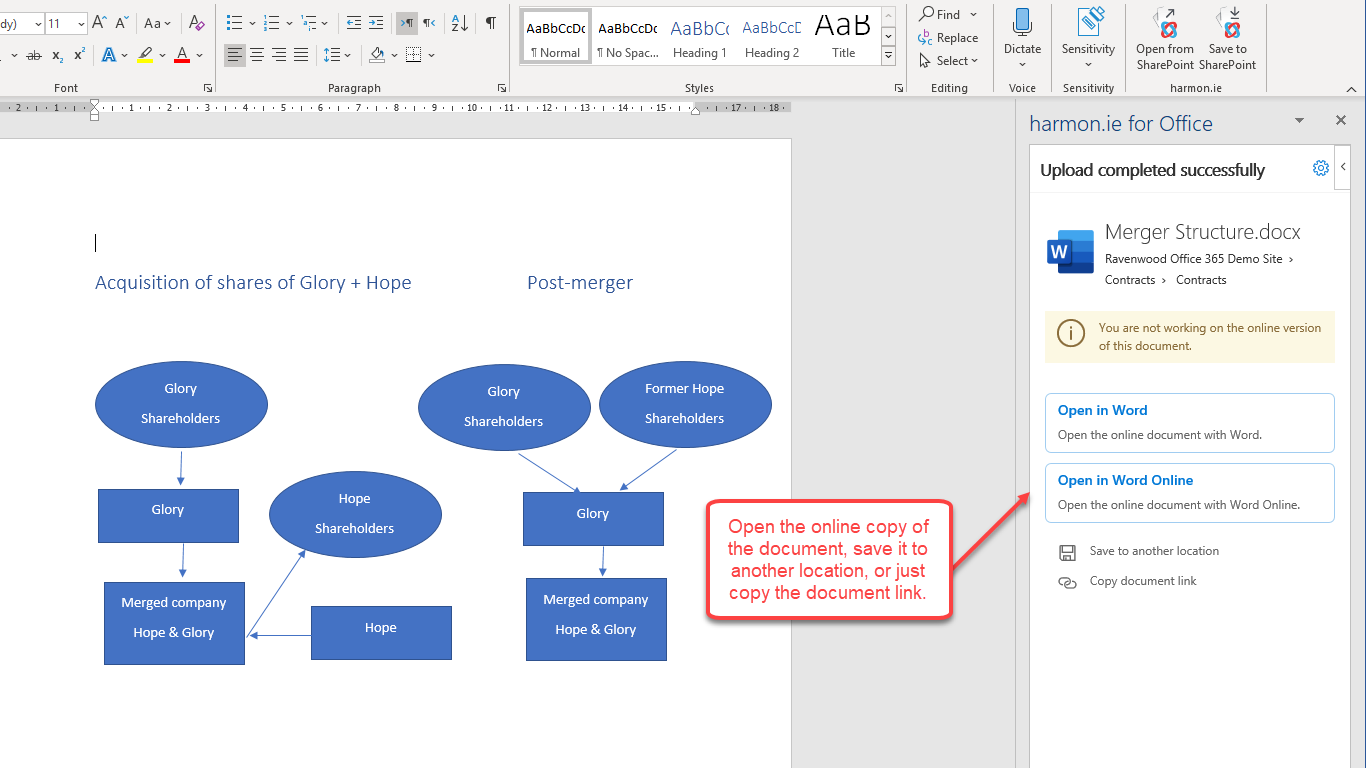Open Replace dialog
The height and width of the screenshot is (768, 1366).
click(x=948, y=38)
